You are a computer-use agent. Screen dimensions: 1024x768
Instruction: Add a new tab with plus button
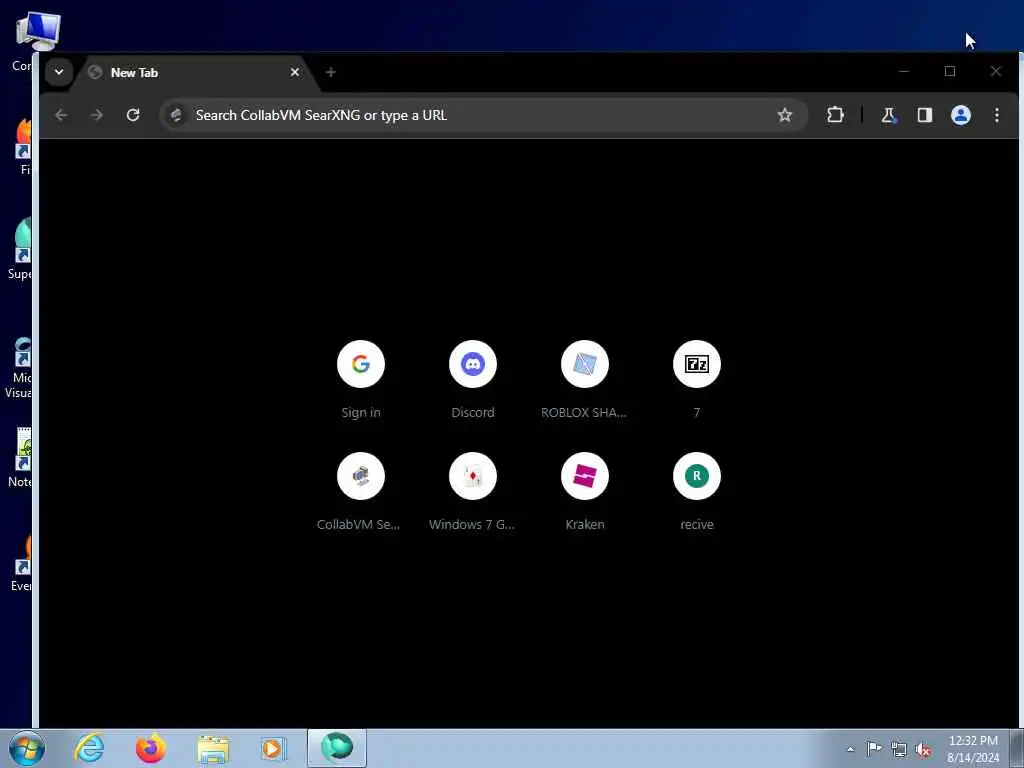point(331,72)
